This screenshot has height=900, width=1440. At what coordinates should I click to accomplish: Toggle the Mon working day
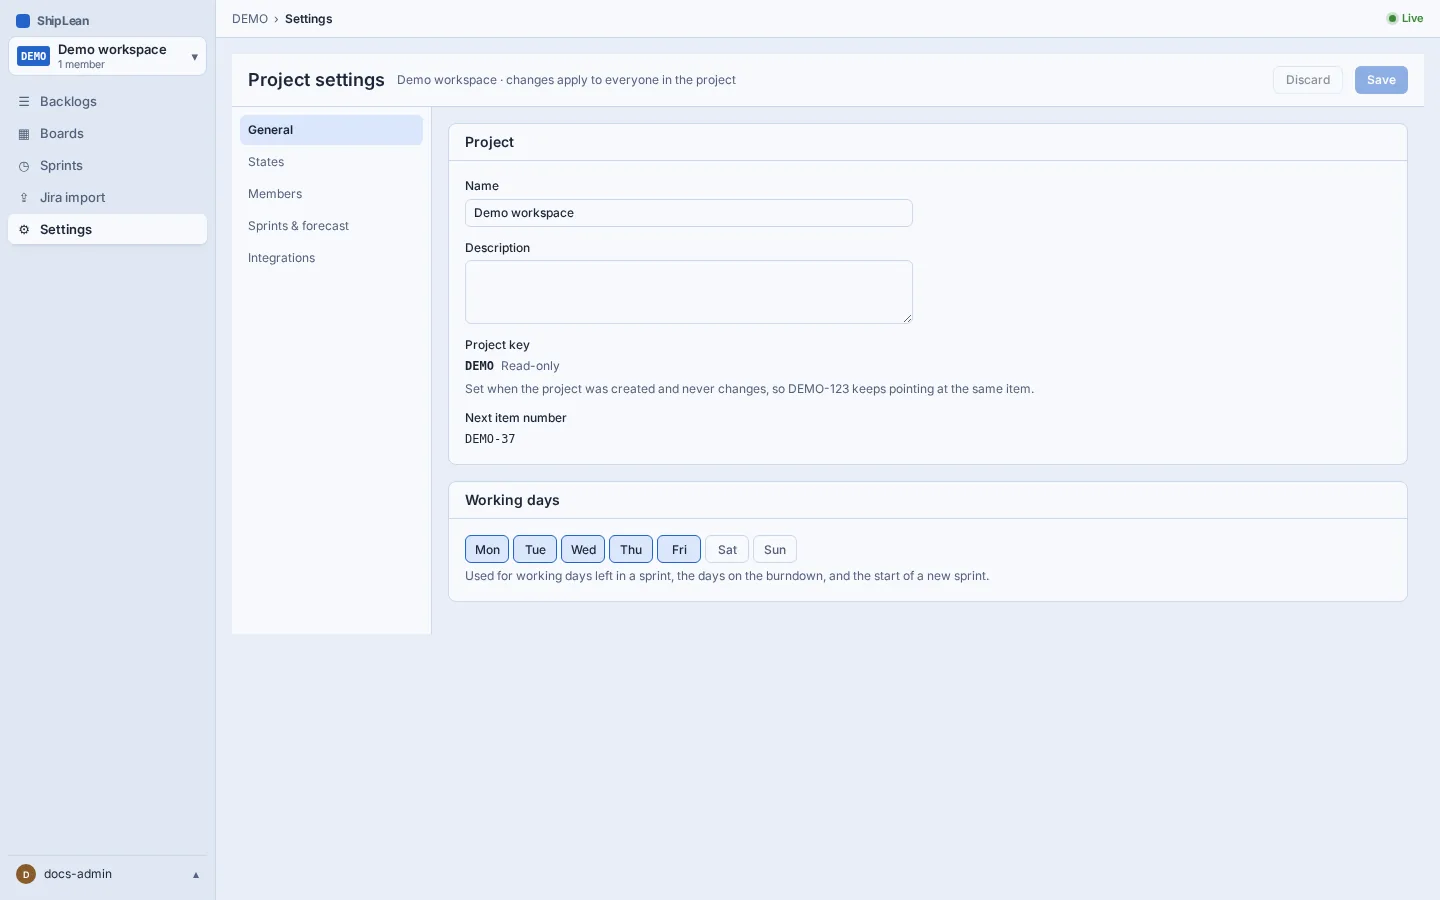[x=487, y=549]
